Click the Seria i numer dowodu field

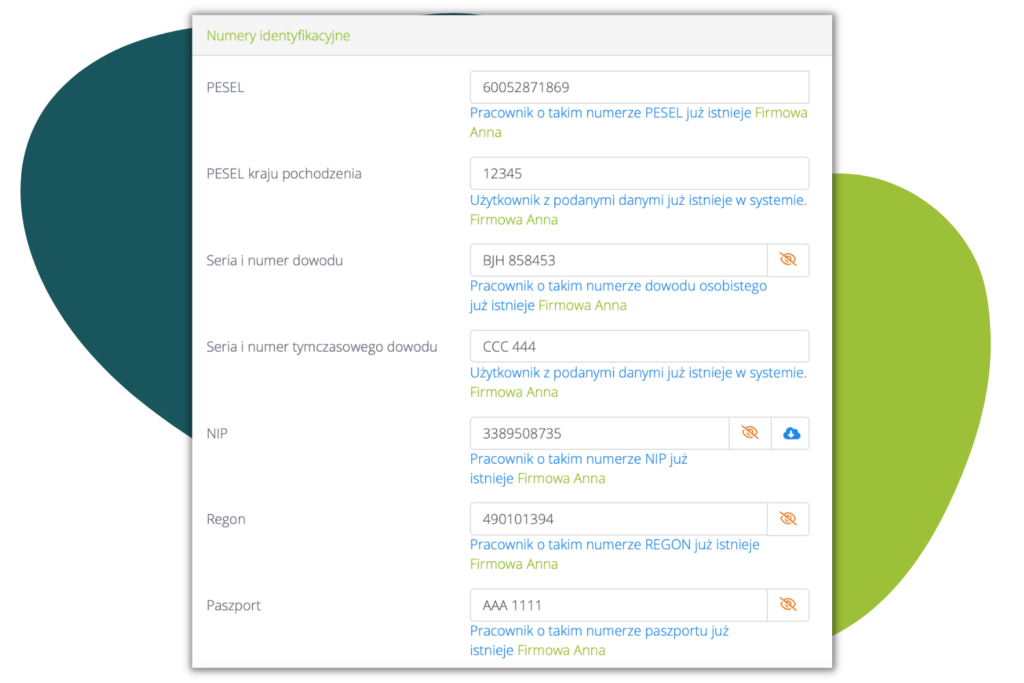tap(618, 260)
